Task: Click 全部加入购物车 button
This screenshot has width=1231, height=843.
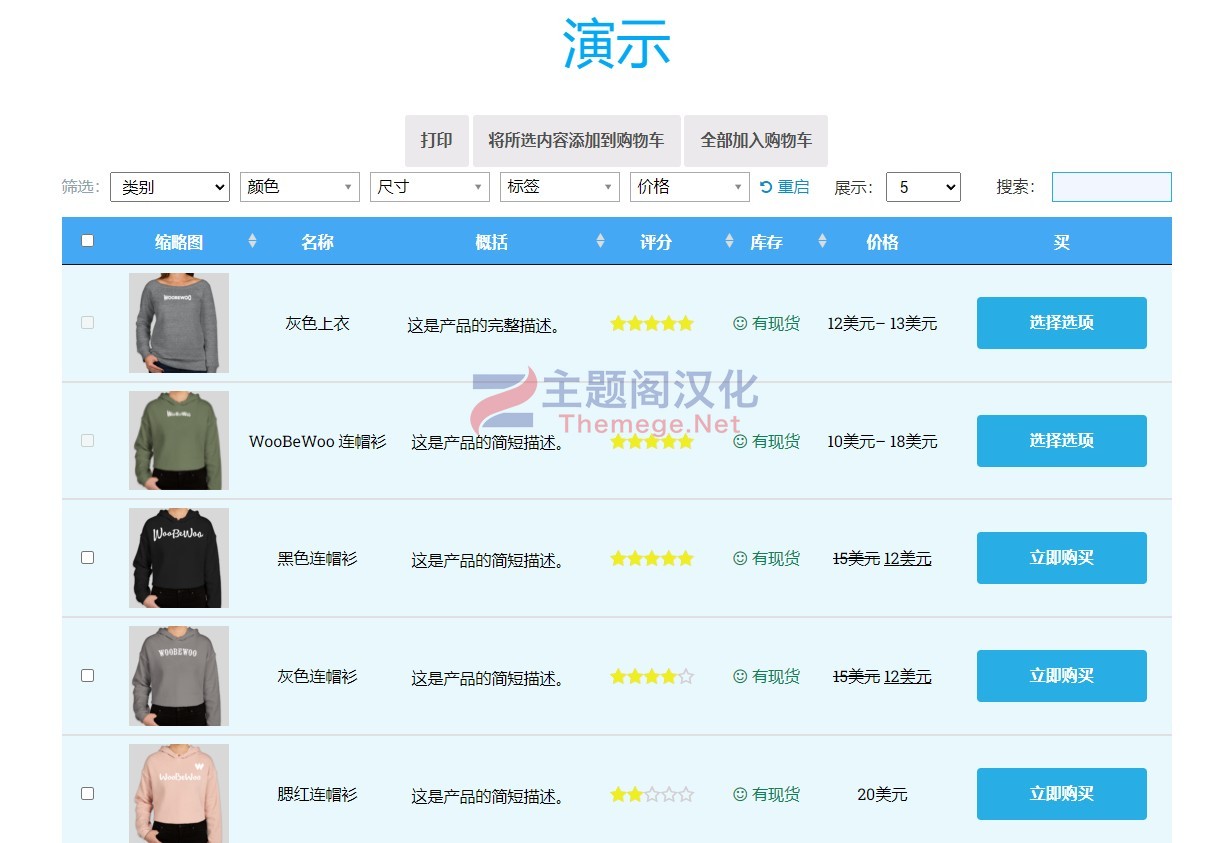Action: pyautogui.click(x=756, y=140)
